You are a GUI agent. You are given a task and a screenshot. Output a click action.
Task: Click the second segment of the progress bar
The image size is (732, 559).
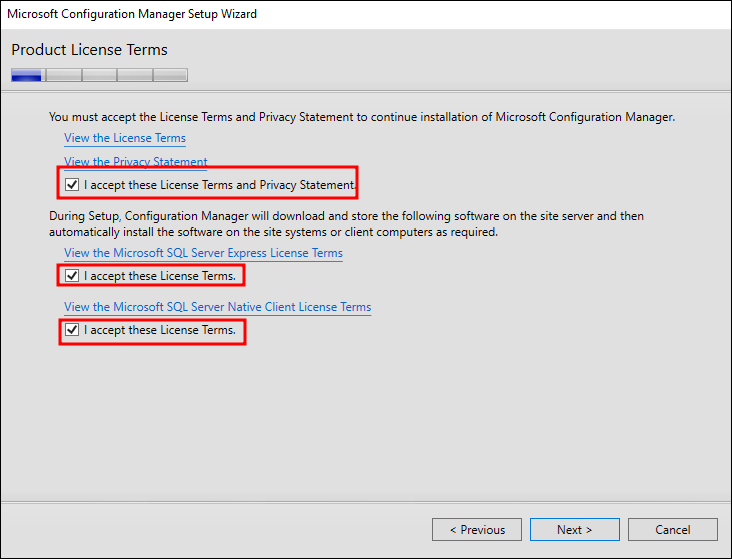pyautogui.click(x=63, y=75)
